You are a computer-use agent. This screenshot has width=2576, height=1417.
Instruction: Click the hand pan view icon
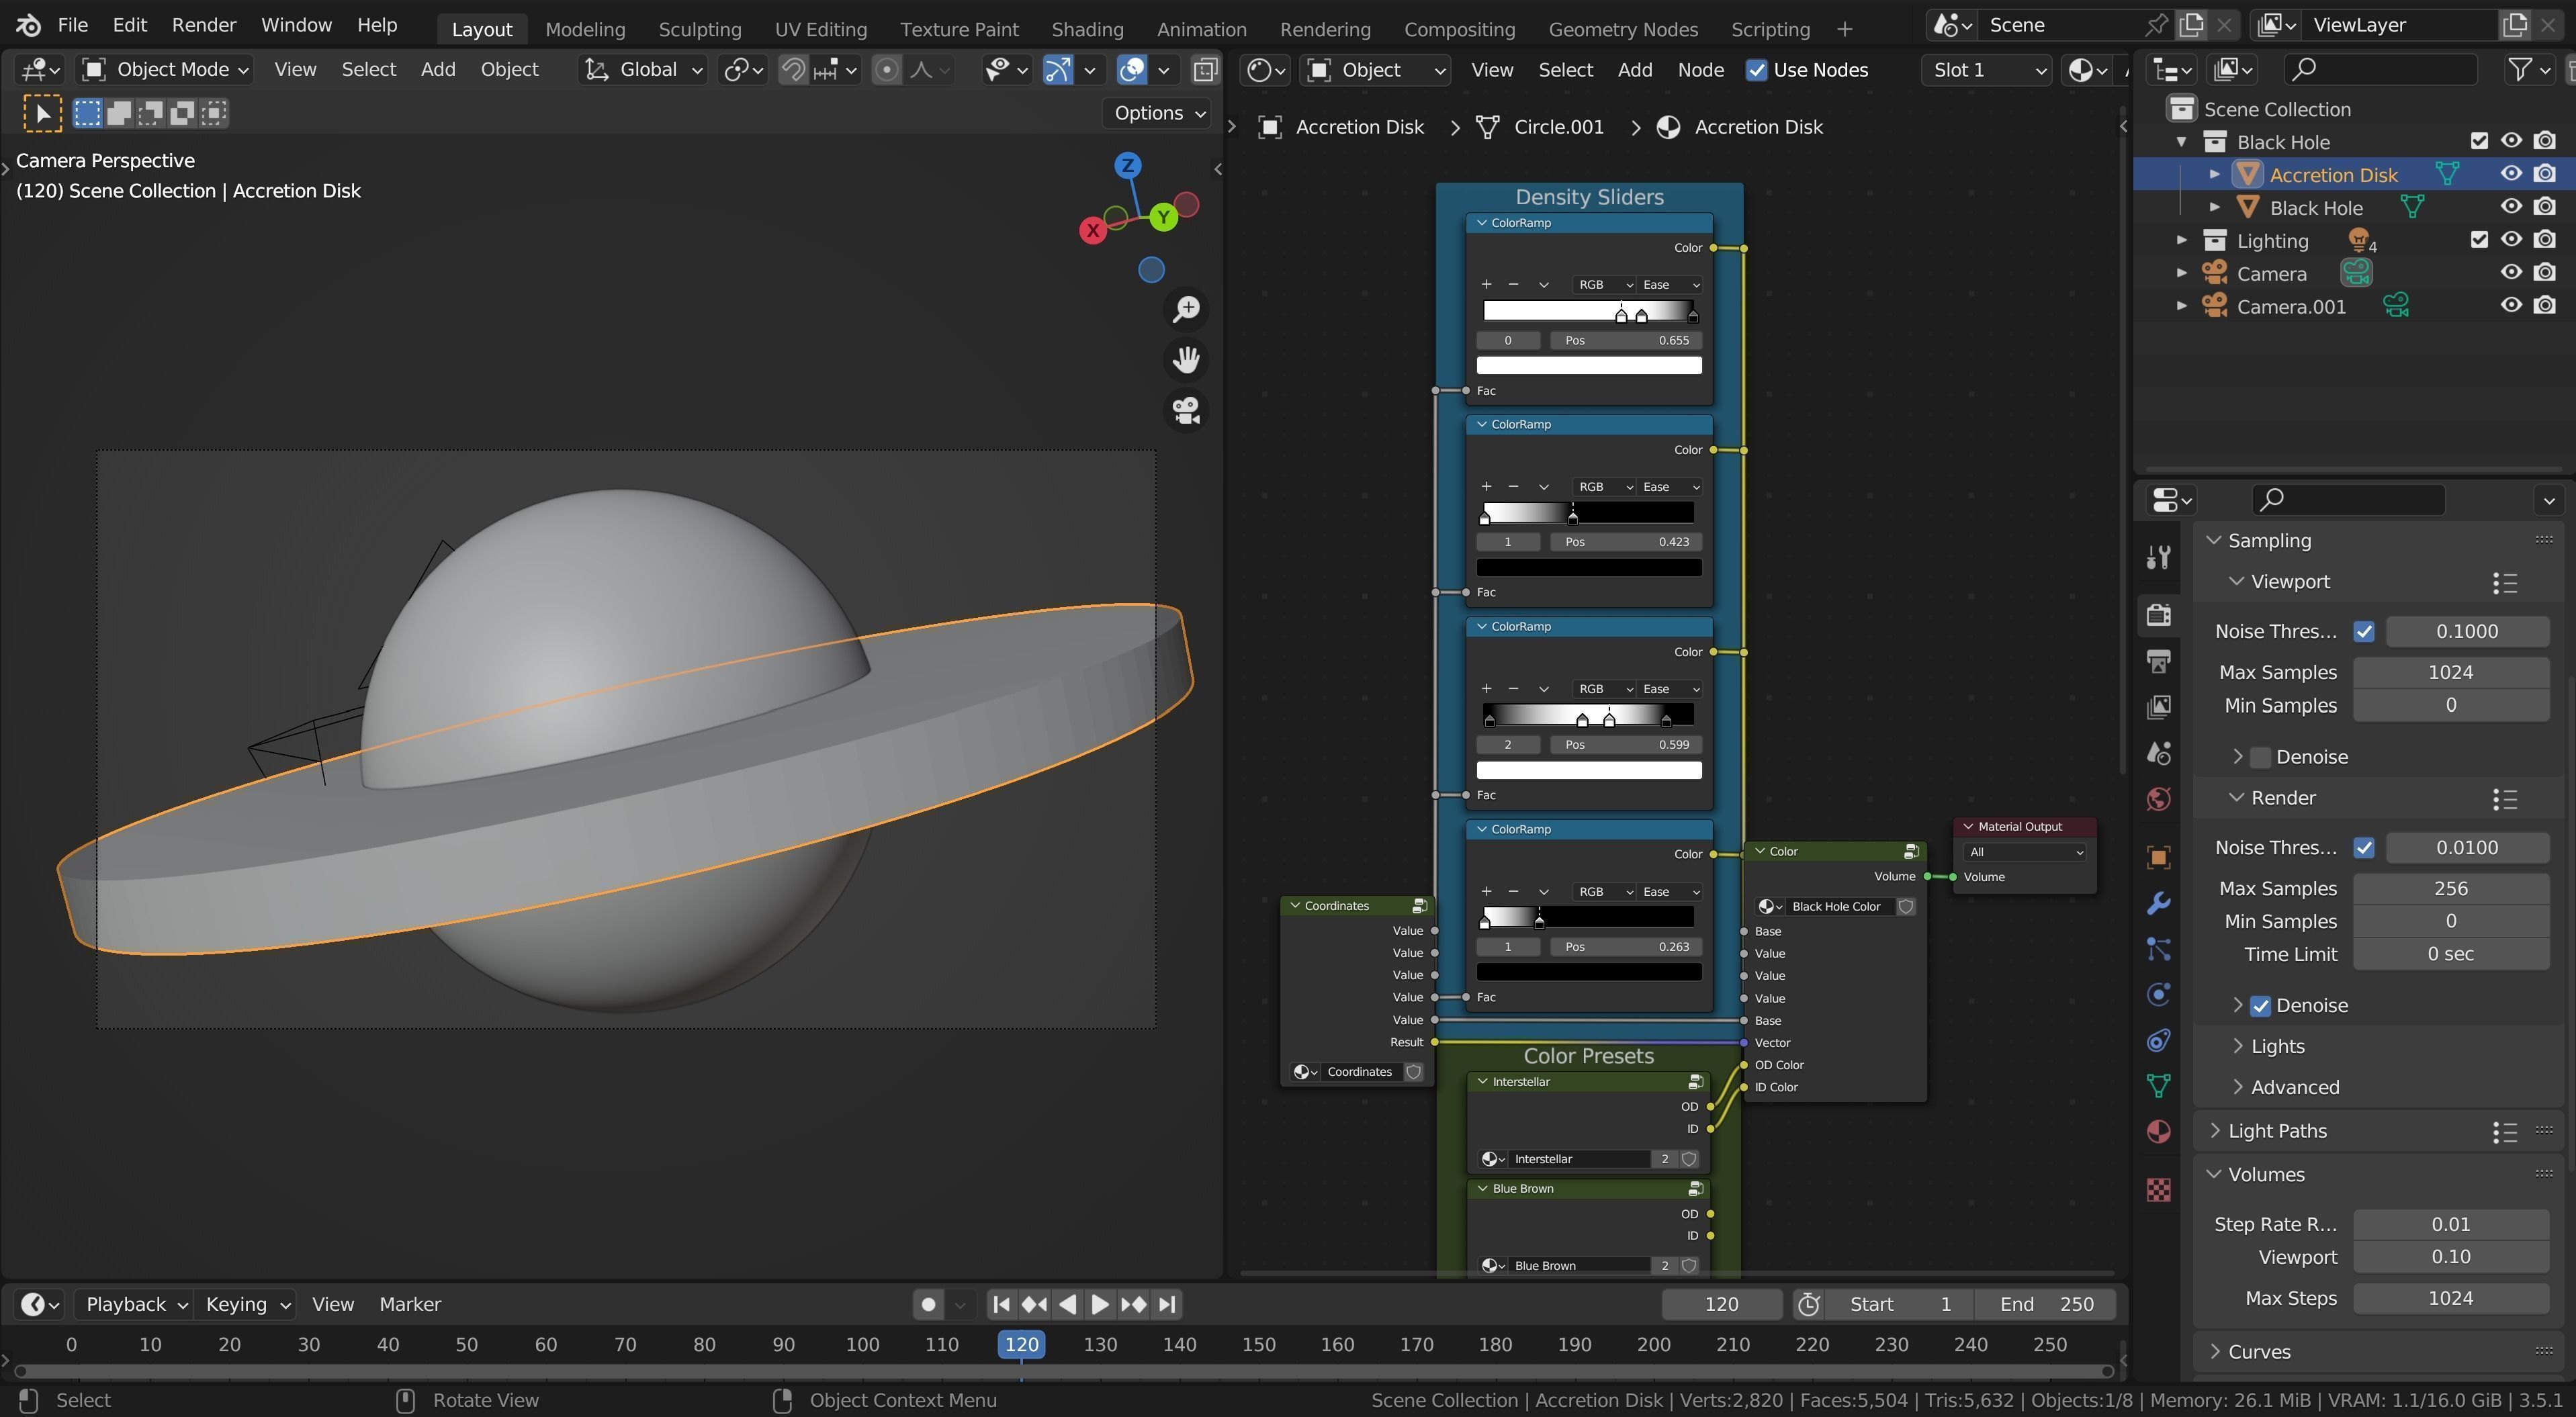(x=1186, y=360)
